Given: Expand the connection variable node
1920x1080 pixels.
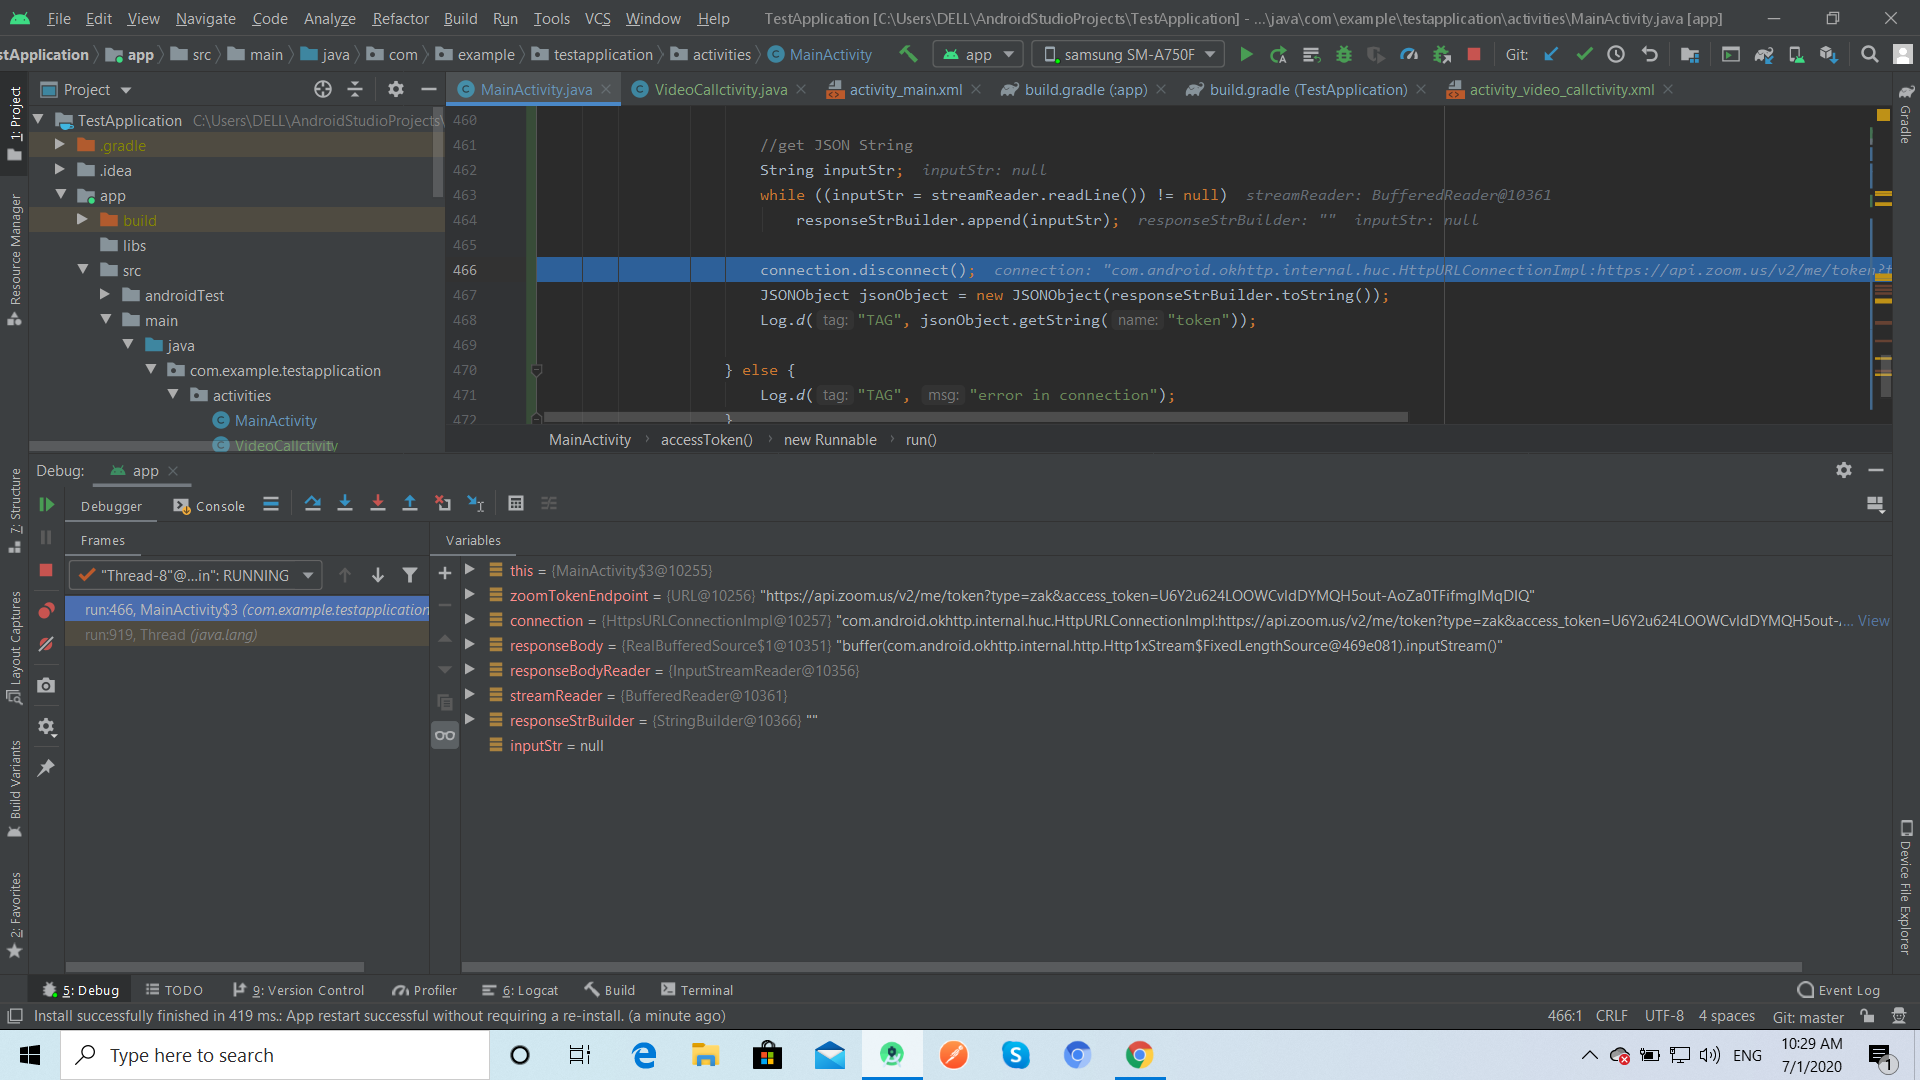Looking at the screenshot, I should (x=469, y=620).
